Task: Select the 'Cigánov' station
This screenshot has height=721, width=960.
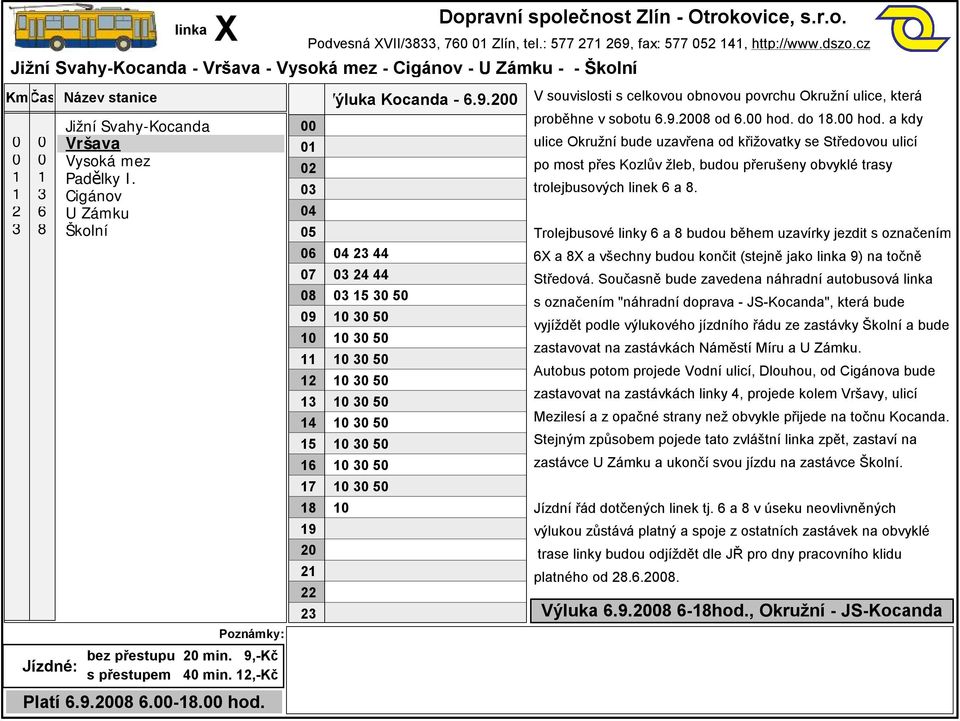Action: coord(93,196)
